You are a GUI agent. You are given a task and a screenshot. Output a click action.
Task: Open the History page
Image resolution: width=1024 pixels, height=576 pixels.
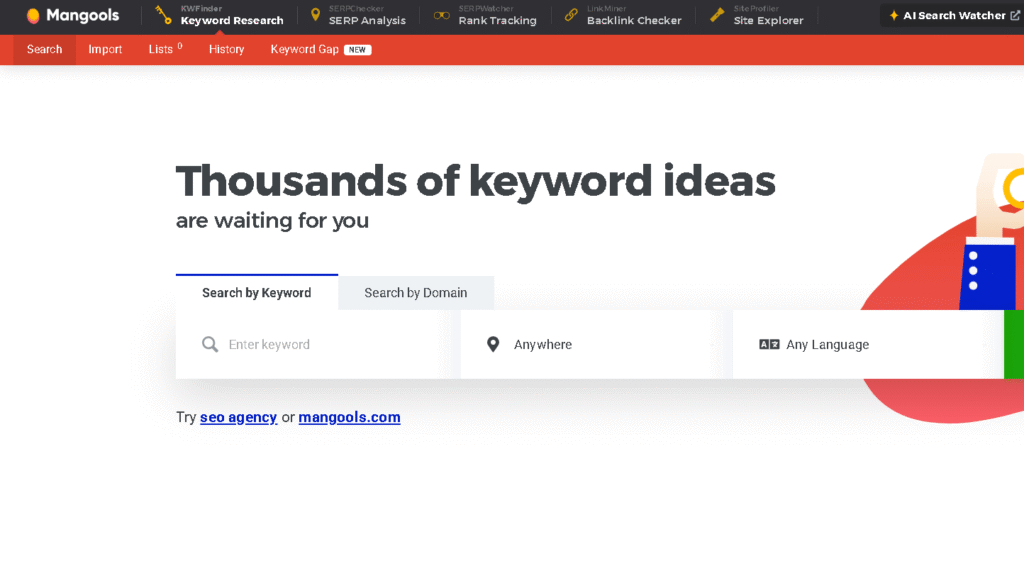[226, 50]
